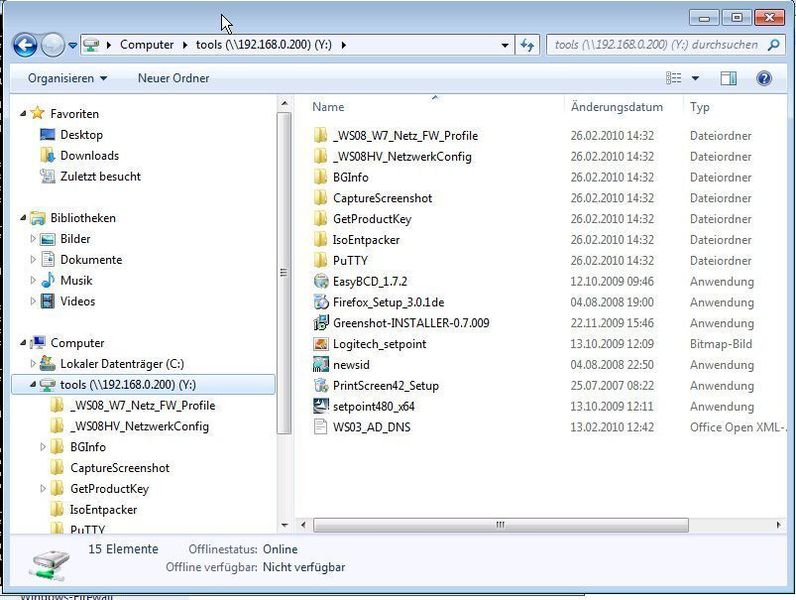The width and height of the screenshot is (796, 600).
Task: Click tools (\\192.168.0.200) breadcrumb segment
Action: (263, 45)
